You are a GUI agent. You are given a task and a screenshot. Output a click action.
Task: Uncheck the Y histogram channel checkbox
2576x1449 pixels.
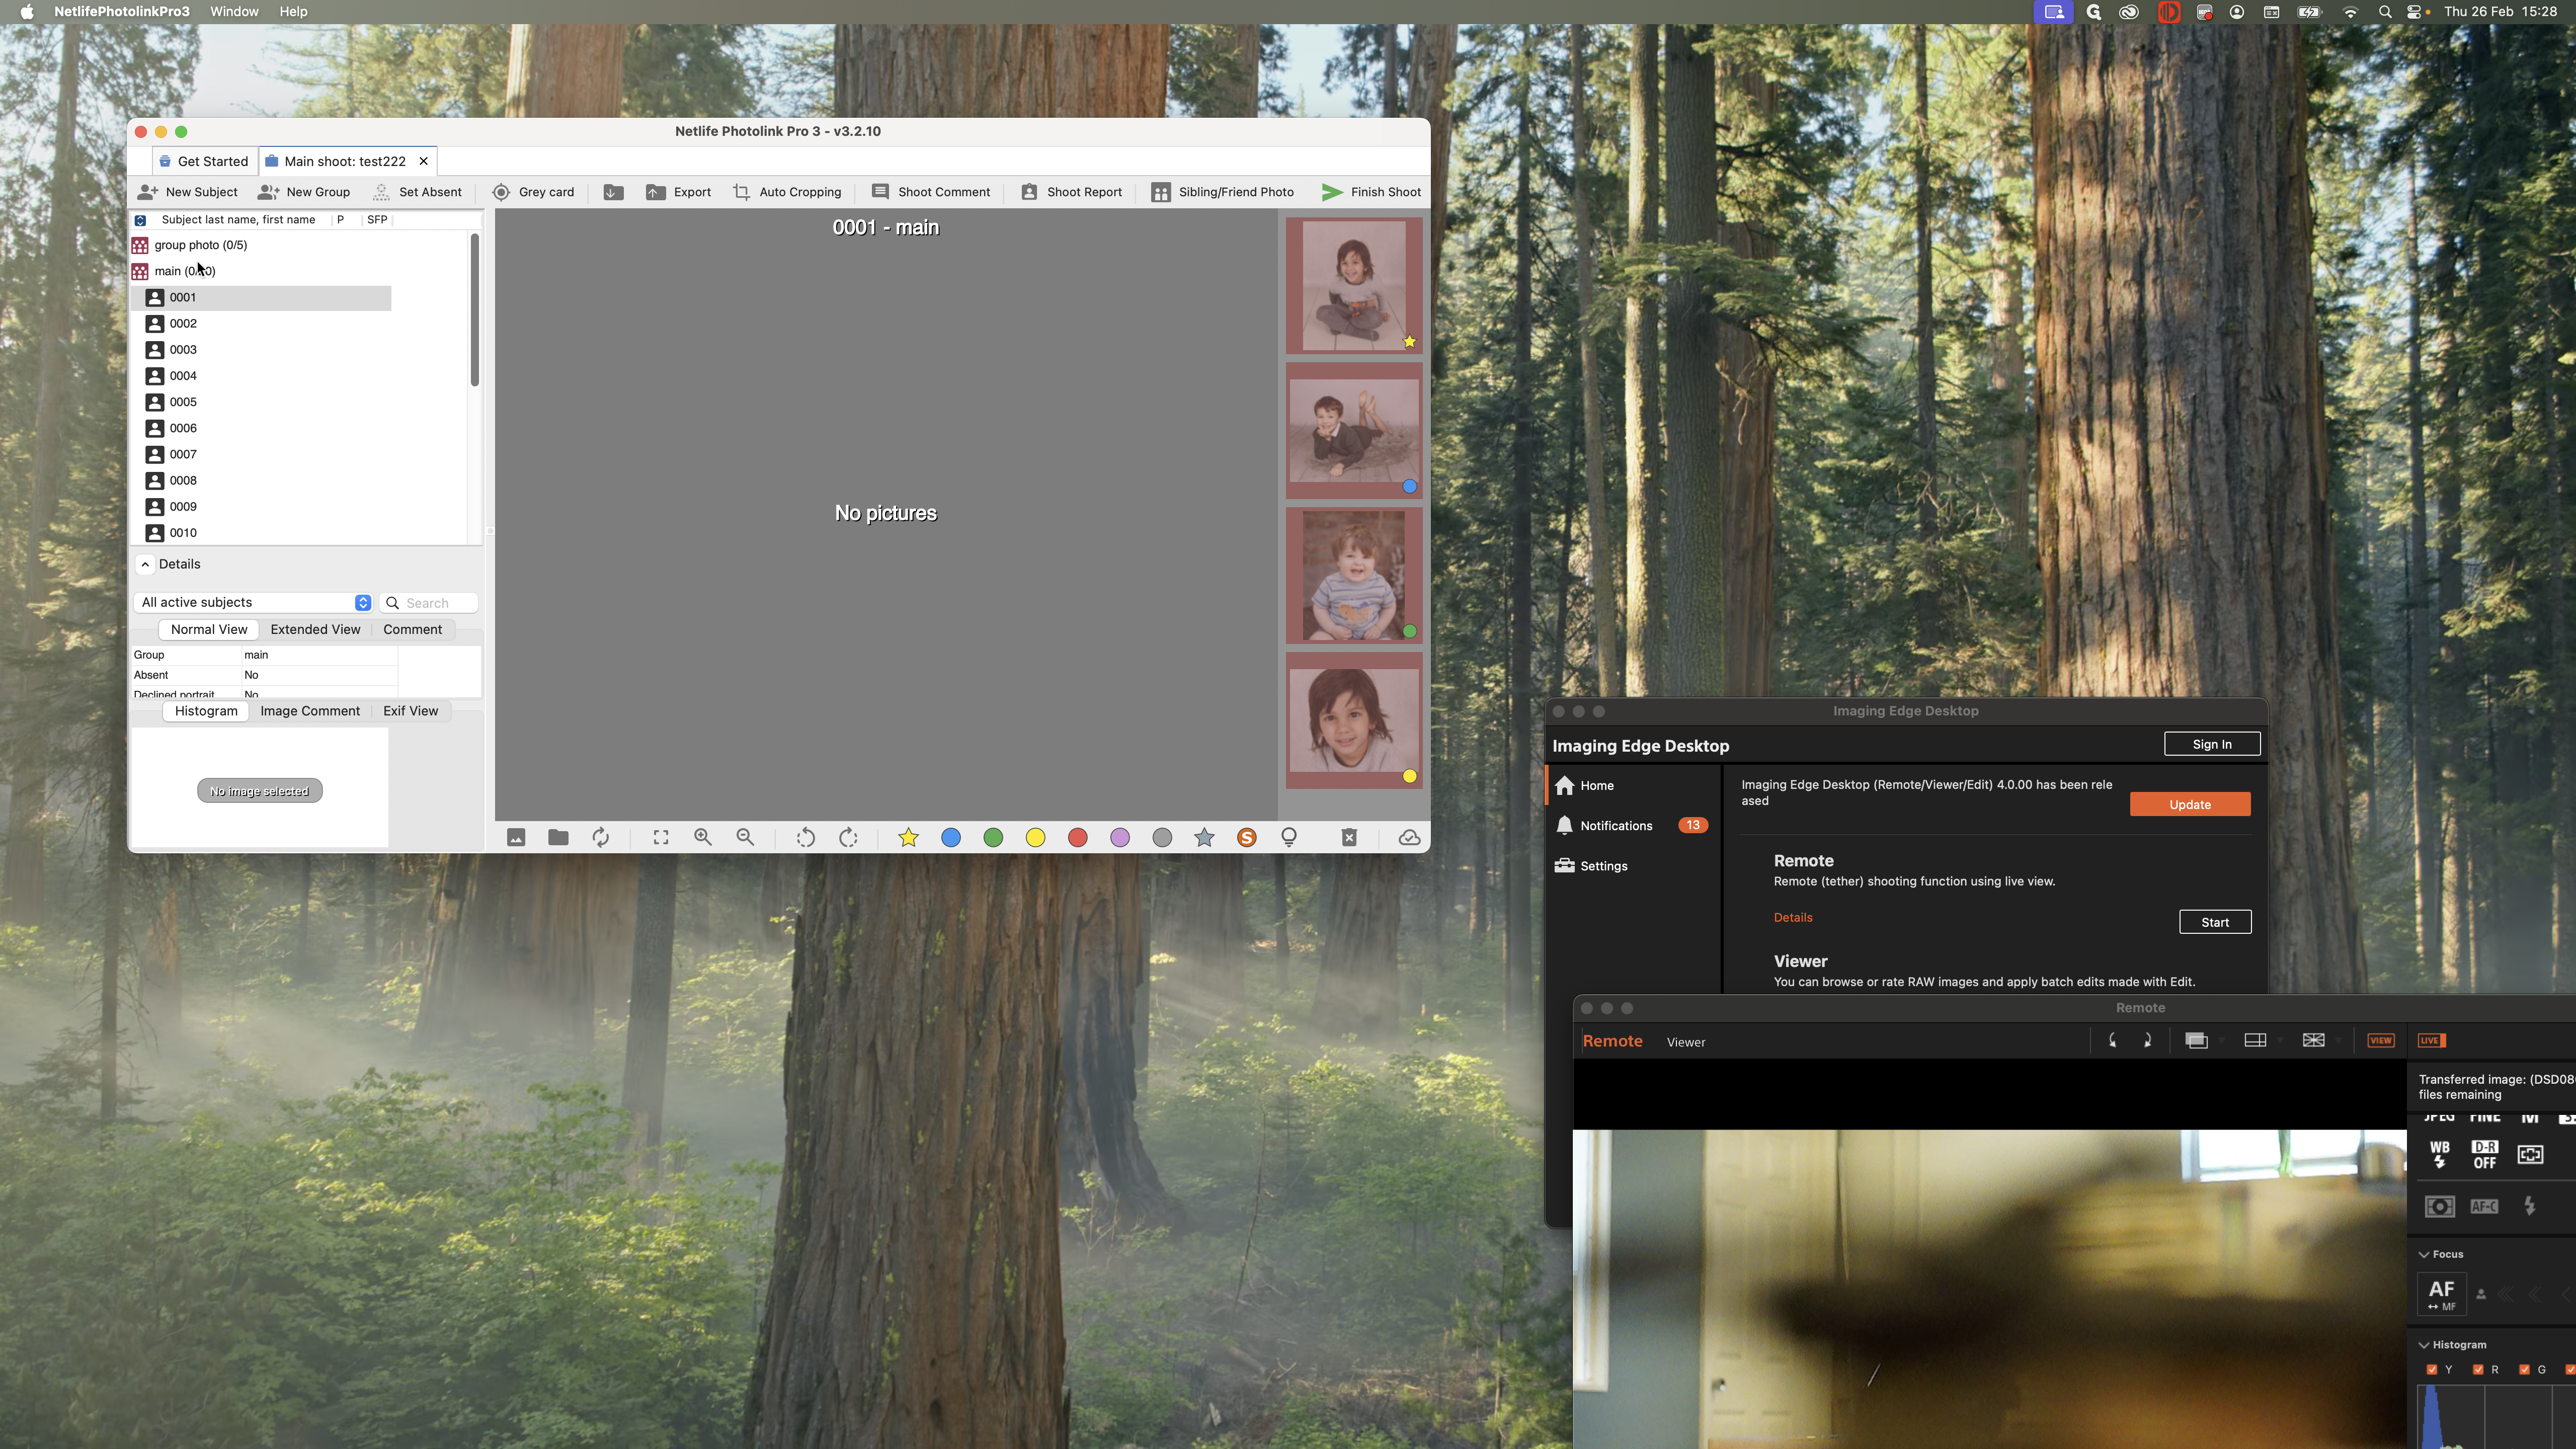pos(2432,1369)
